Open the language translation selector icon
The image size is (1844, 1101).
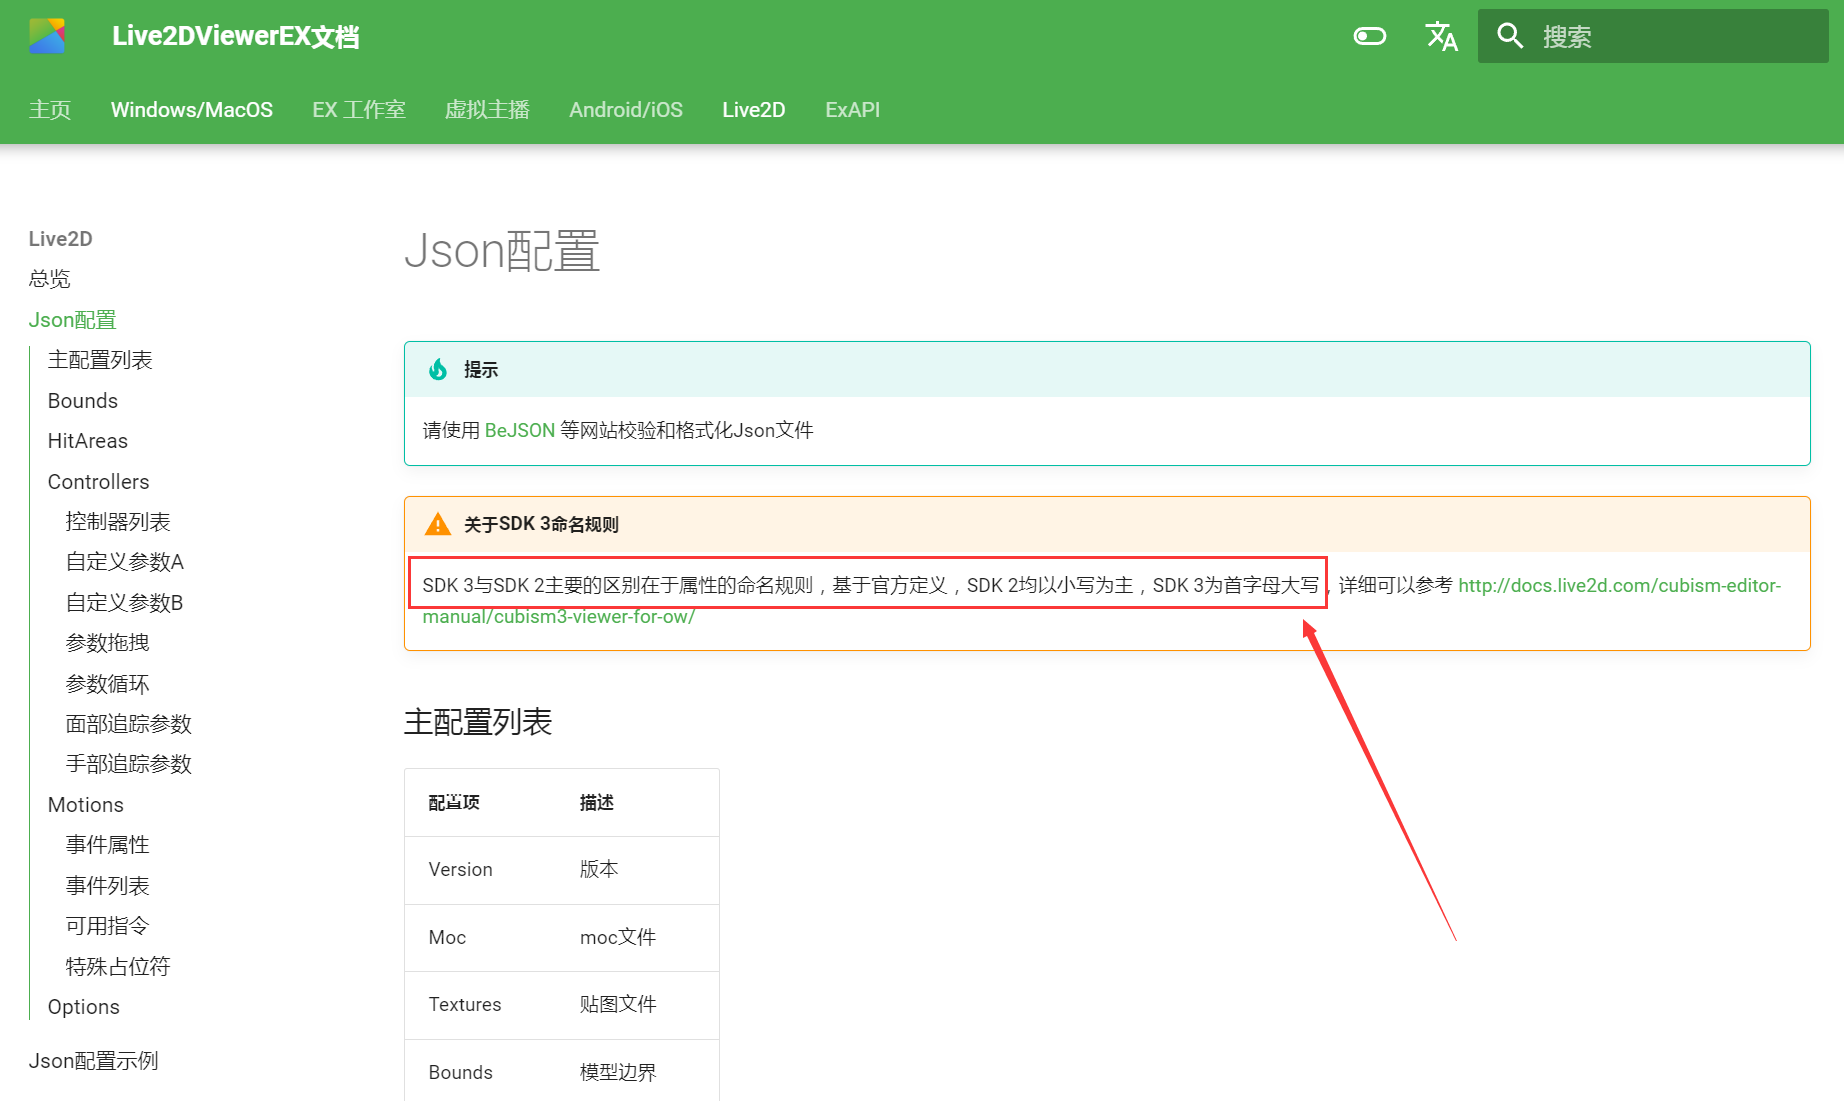tap(1441, 36)
